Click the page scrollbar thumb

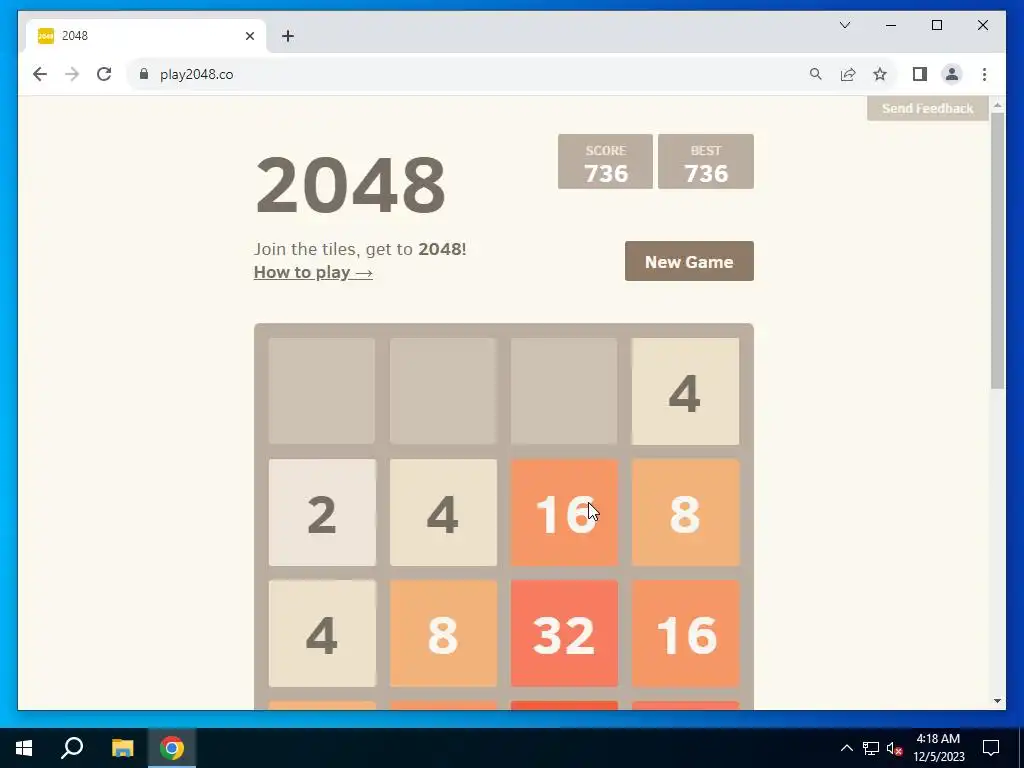[x=997, y=251]
